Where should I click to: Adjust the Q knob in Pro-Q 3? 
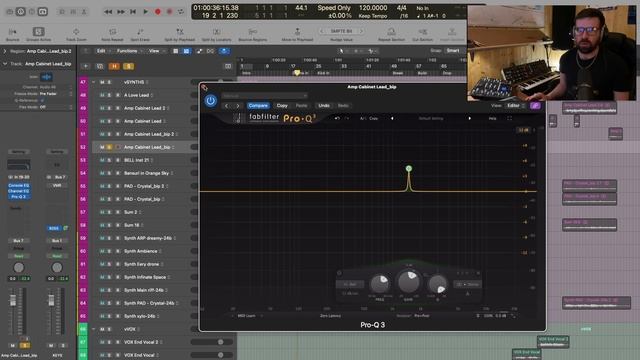click(x=437, y=284)
